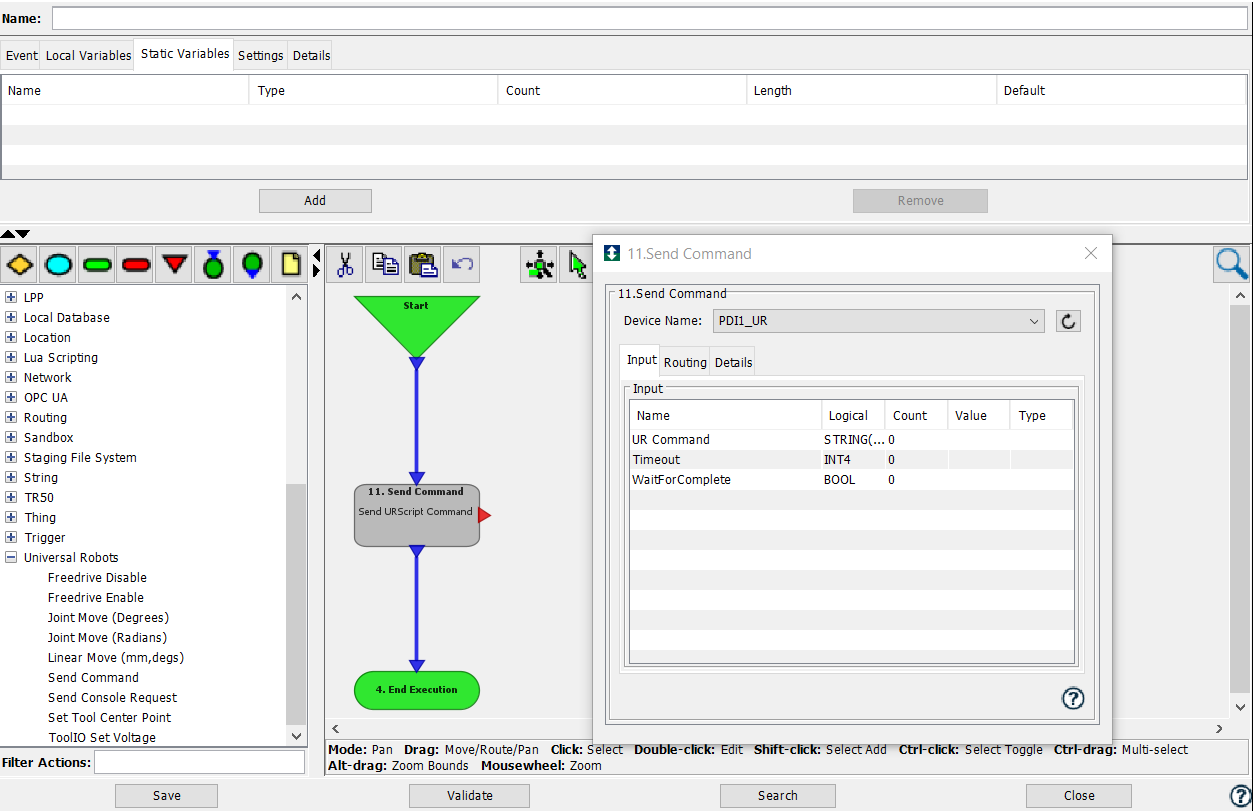Select the diamond decision node shape
The width and height of the screenshot is (1253, 811).
point(20,264)
